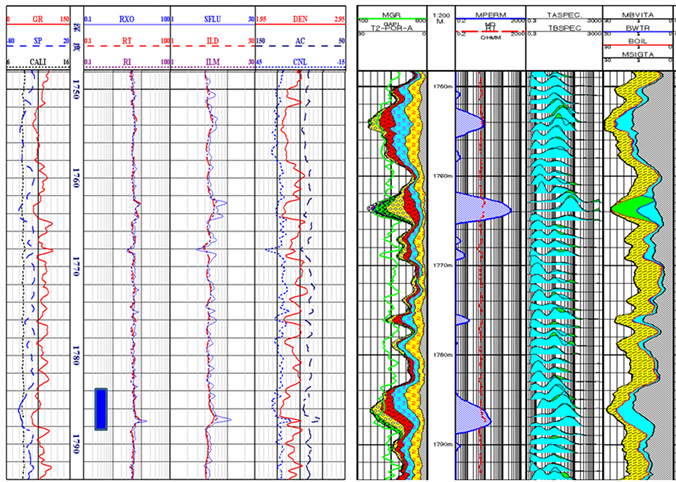Click the SFLU curve header label
The height and width of the screenshot is (482, 676).
point(210,18)
